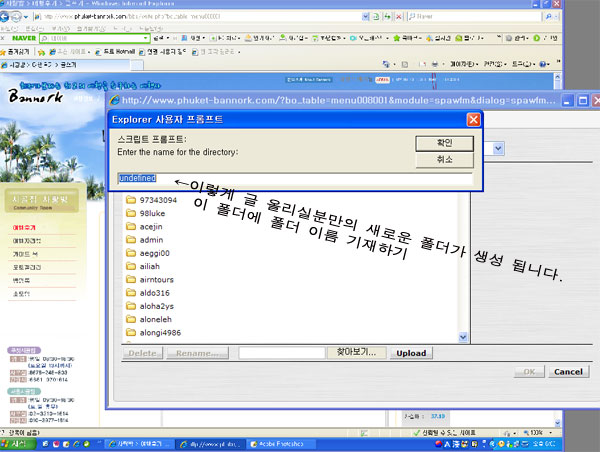The height and width of the screenshot is (452, 600).
Task: Click the Cancel button in file dialog
Action: (x=567, y=372)
